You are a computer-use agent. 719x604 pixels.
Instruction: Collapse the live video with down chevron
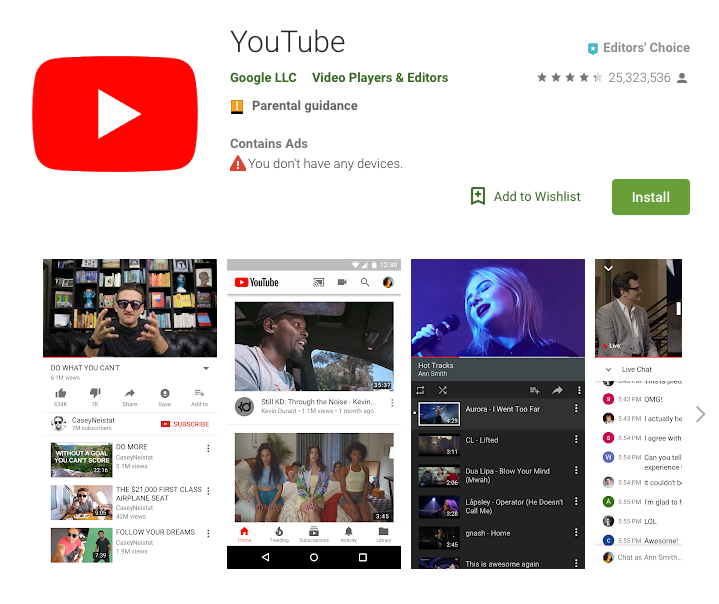(608, 268)
